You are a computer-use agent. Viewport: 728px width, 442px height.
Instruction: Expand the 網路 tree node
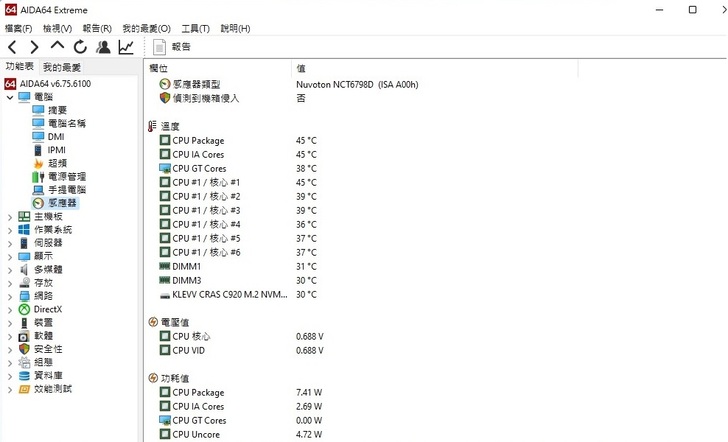[10, 296]
